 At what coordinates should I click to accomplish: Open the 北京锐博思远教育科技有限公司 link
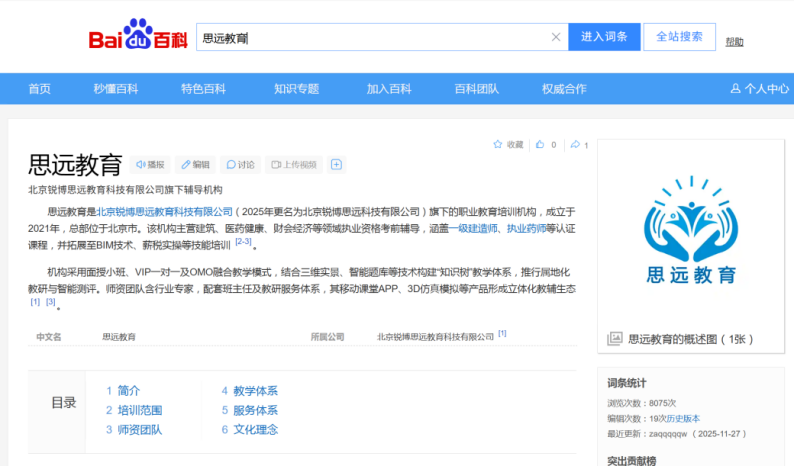coord(164,212)
